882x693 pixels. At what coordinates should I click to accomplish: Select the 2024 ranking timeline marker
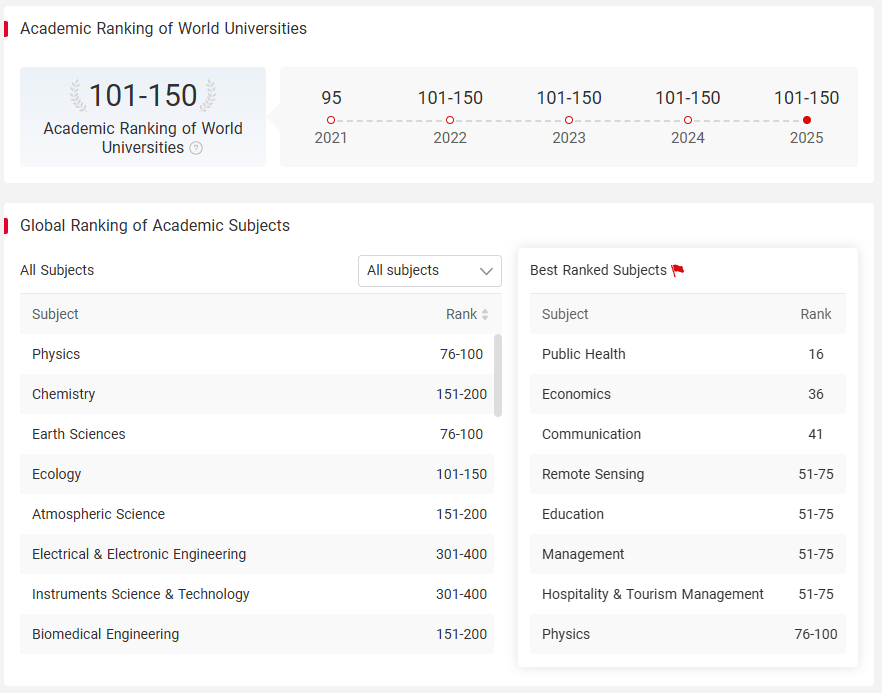[687, 120]
